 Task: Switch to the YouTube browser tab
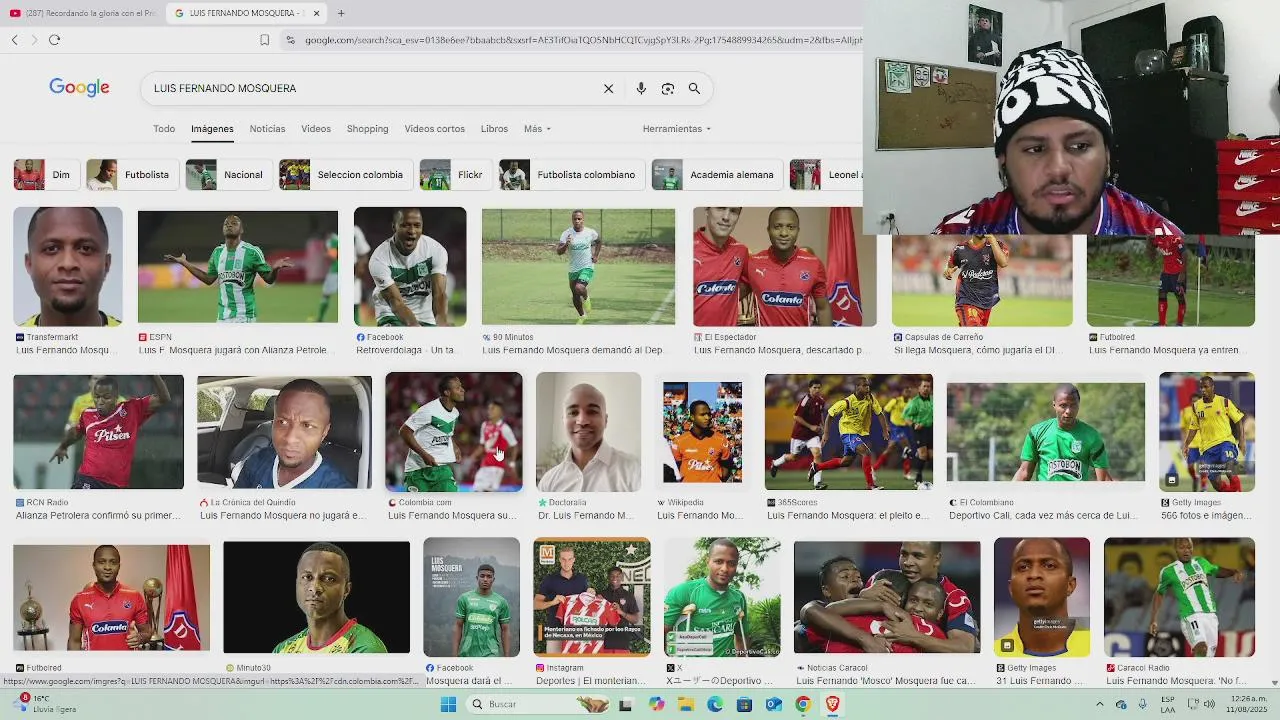(x=83, y=13)
